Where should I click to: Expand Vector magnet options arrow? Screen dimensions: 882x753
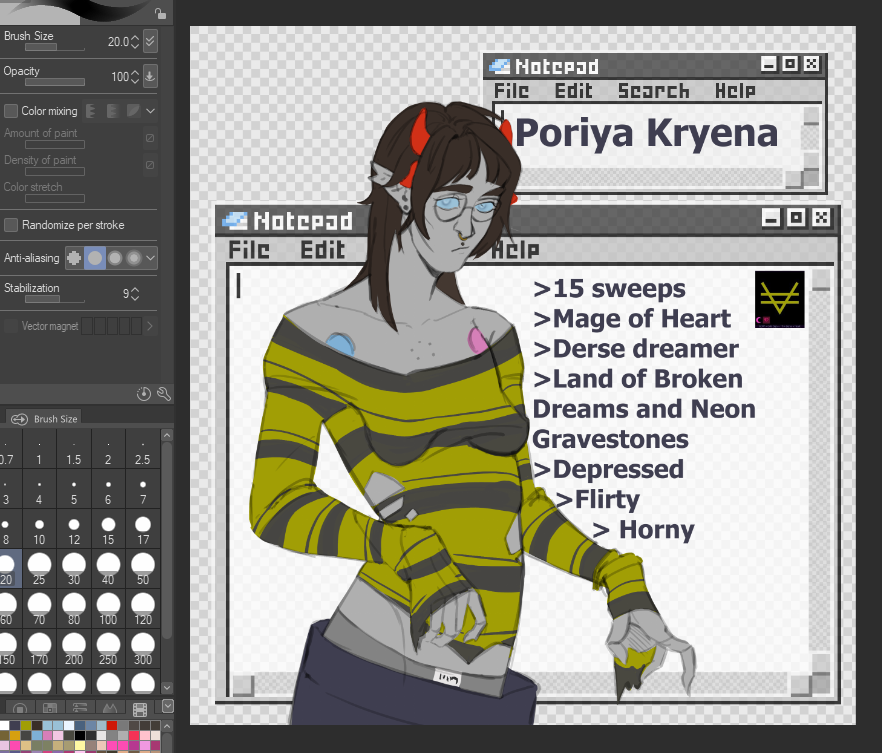click(x=150, y=326)
